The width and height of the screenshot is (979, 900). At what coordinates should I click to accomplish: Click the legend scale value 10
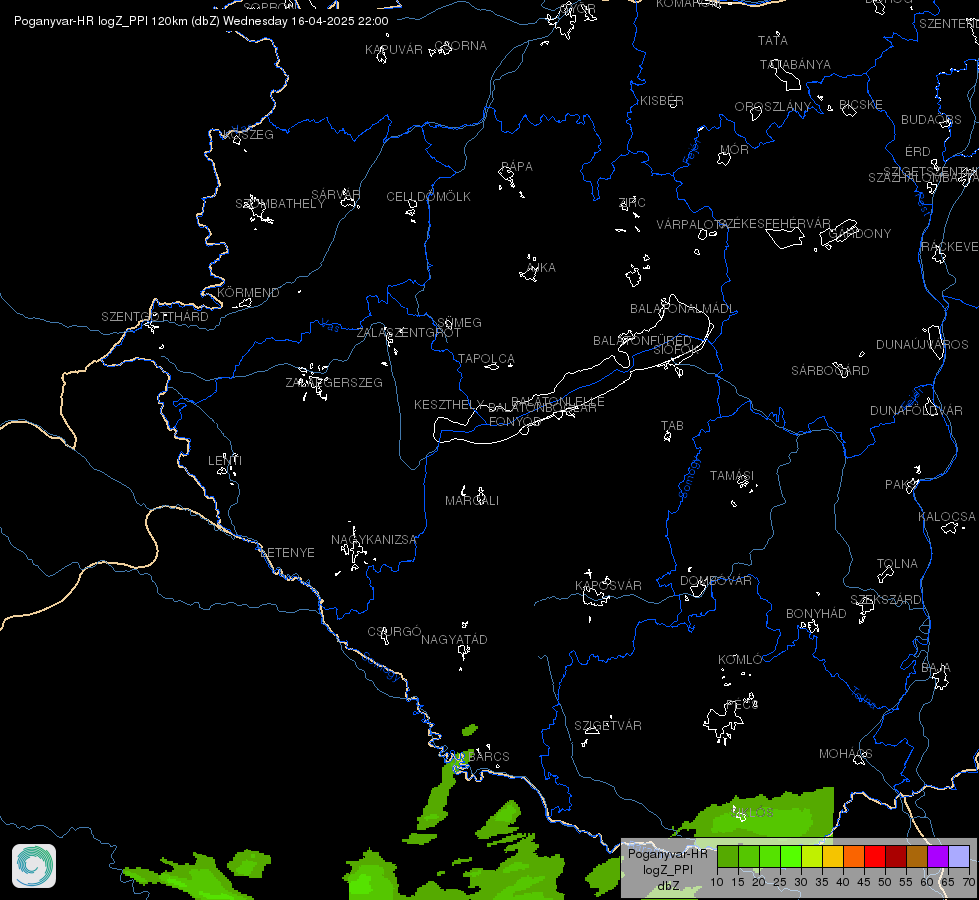tap(717, 882)
